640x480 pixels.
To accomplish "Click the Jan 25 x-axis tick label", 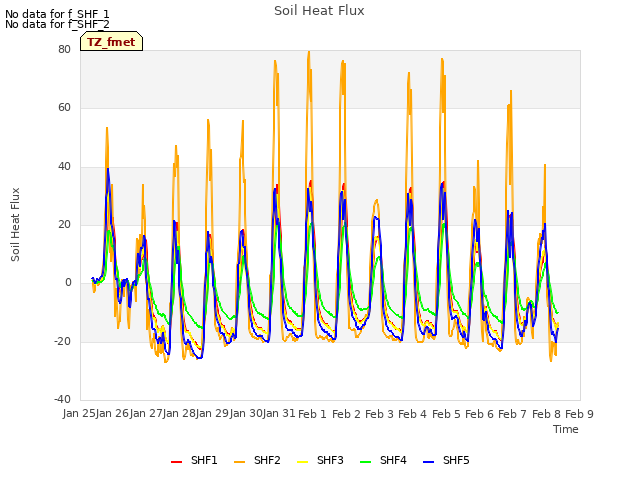I will (x=79, y=414).
